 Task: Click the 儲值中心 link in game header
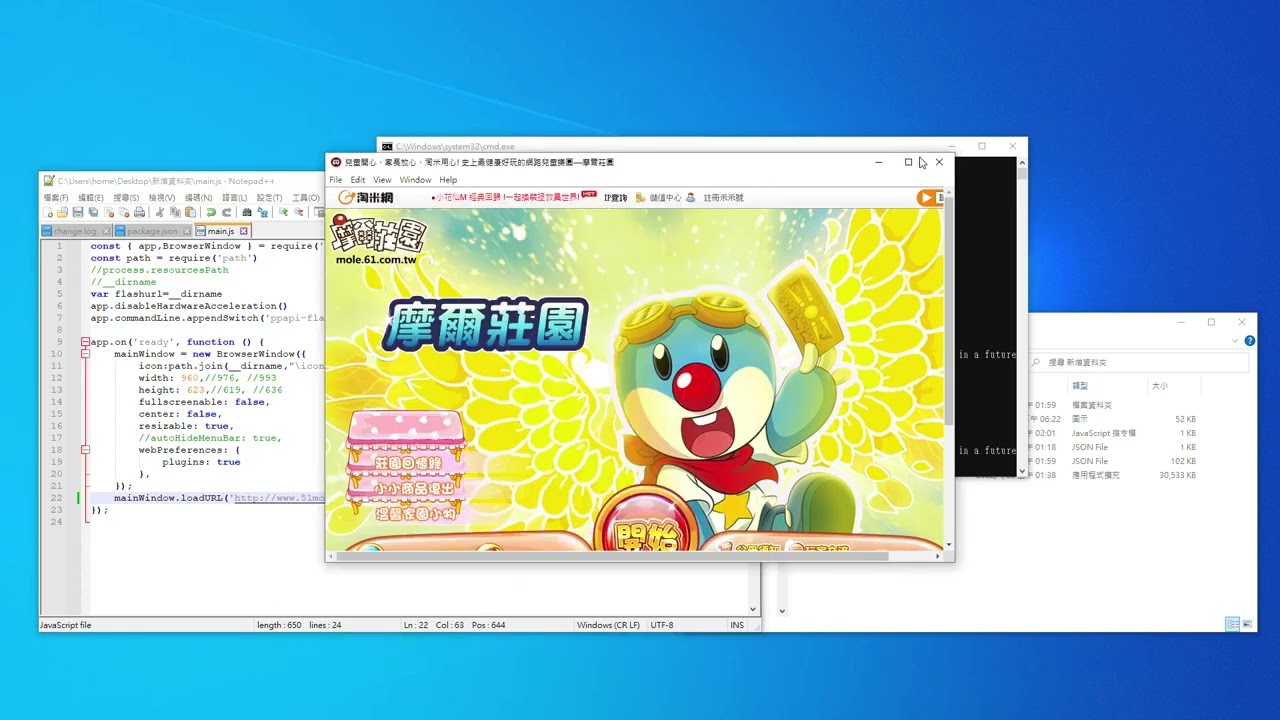(x=665, y=198)
